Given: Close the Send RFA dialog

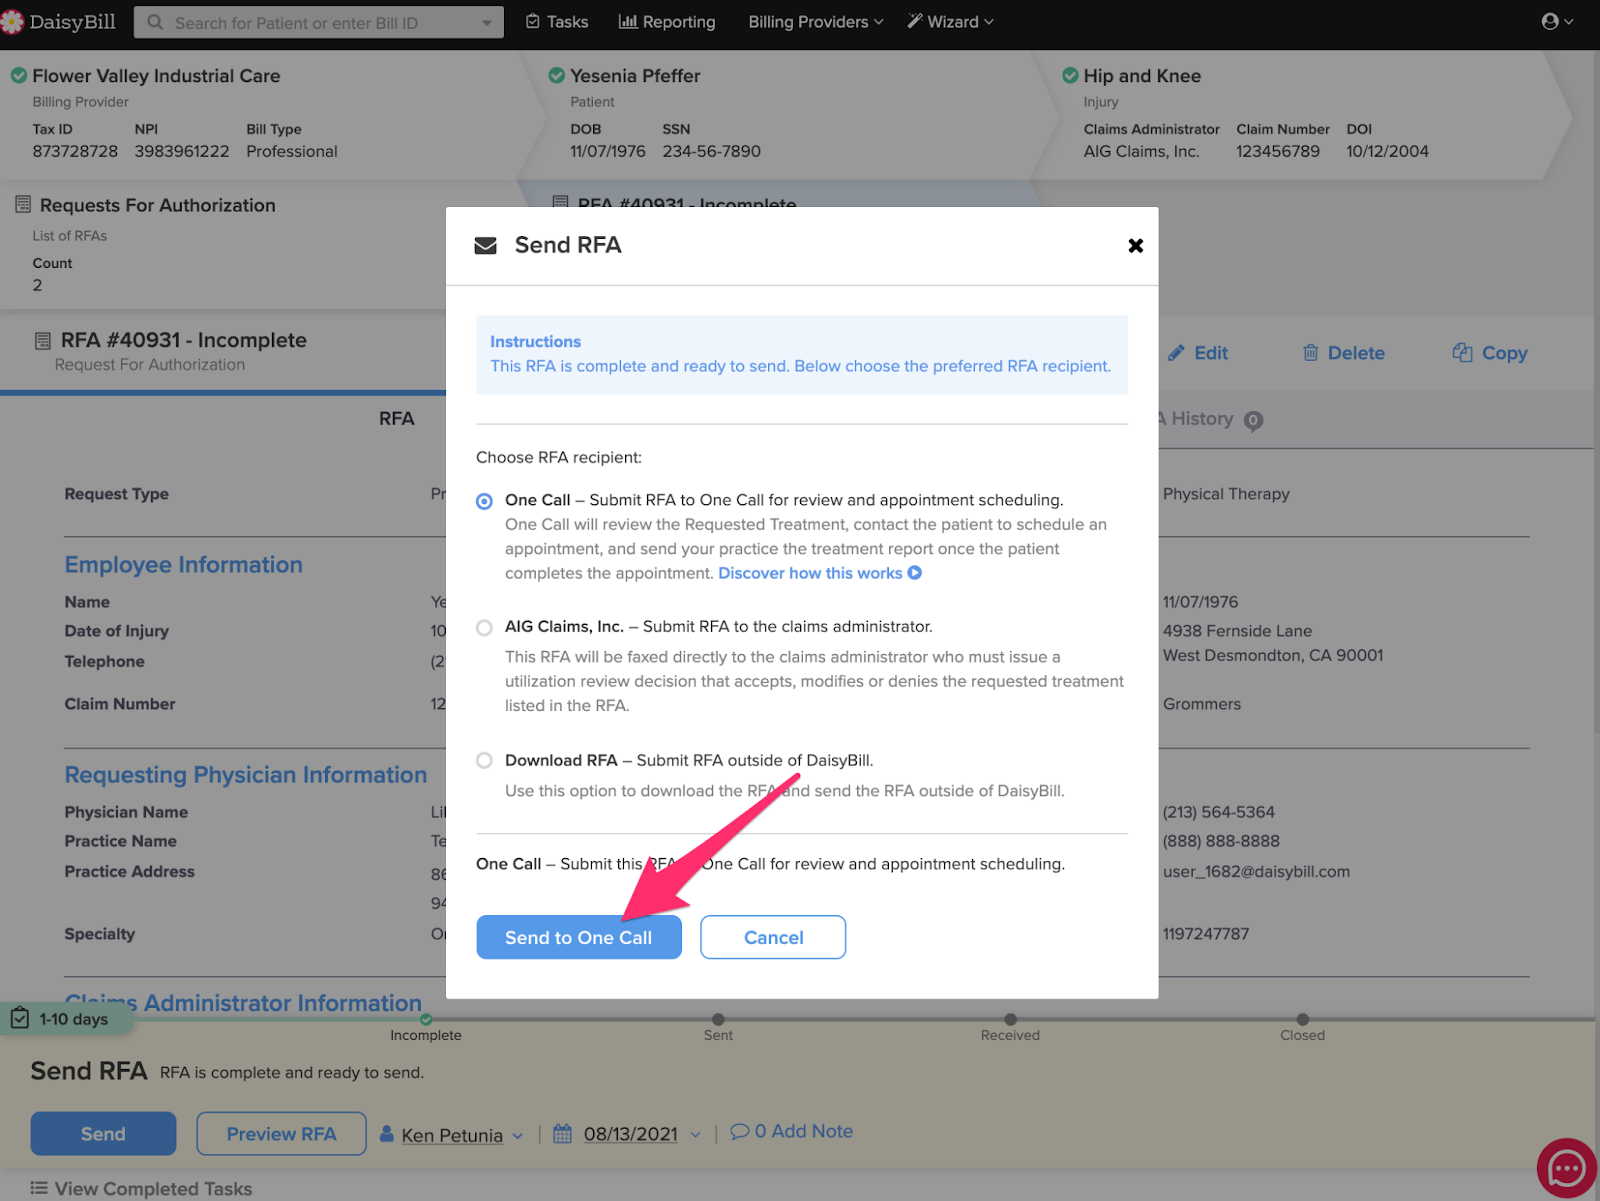Looking at the screenshot, I should tap(1135, 246).
